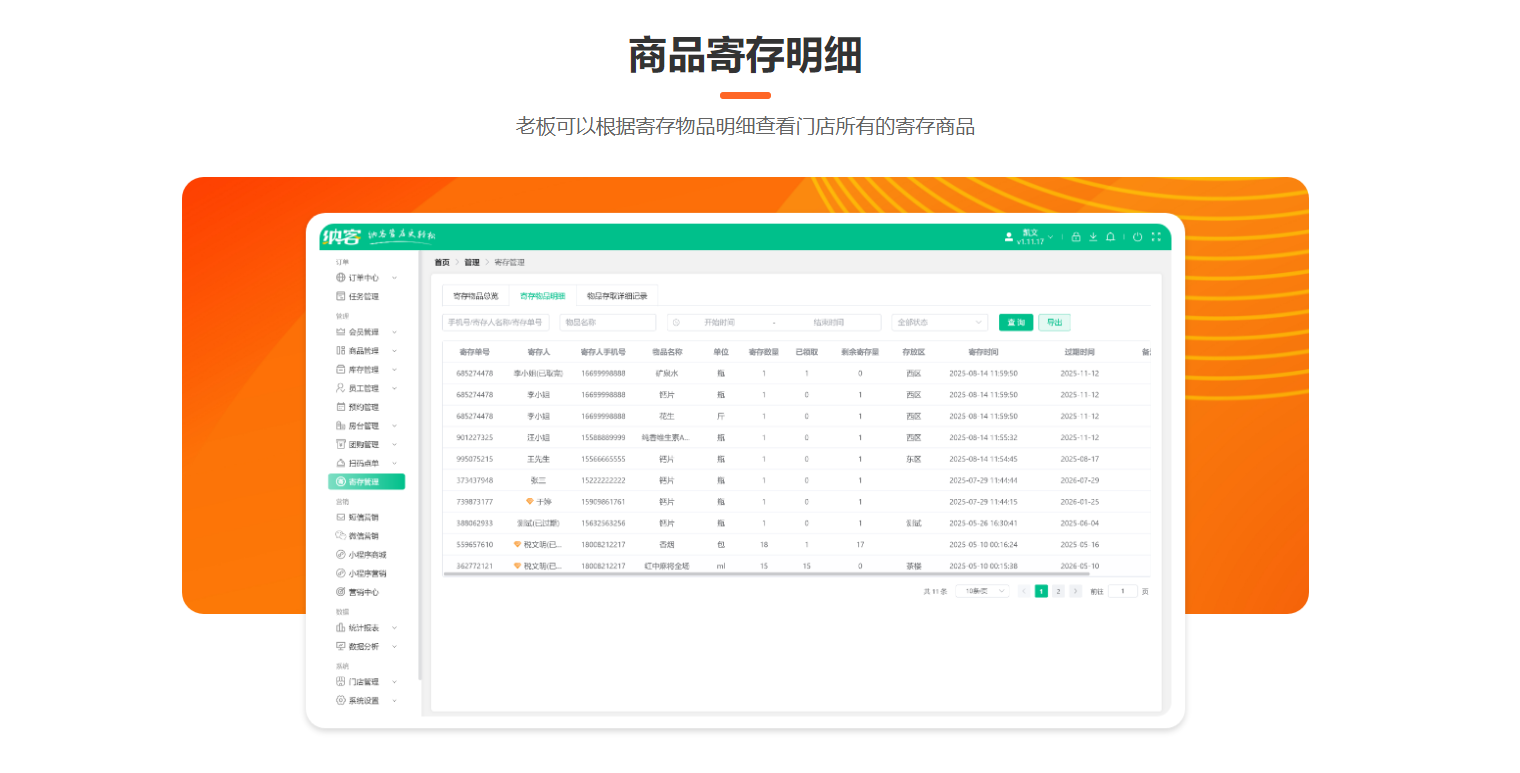The image size is (1520, 773).
Task: Click inside the 物品名称 item name input field
Action: pos(607,322)
